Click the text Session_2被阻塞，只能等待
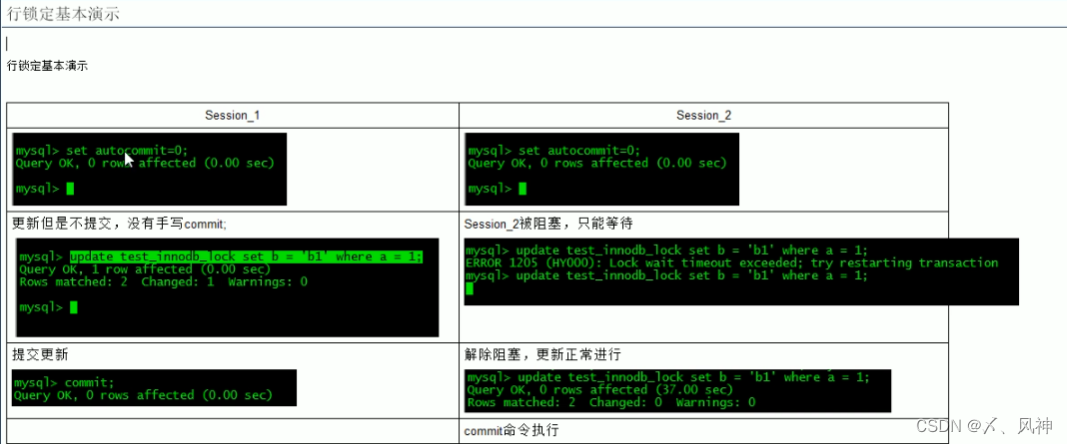This screenshot has width=1067, height=444. click(x=550, y=224)
